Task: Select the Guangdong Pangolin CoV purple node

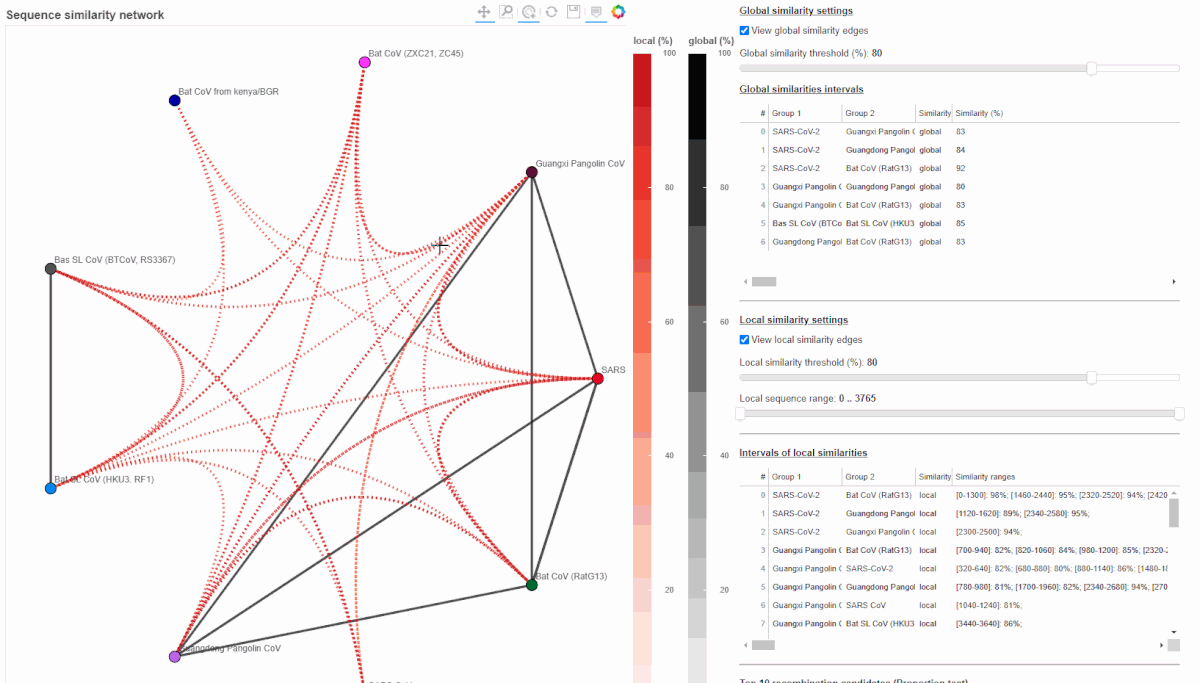Action: point(175,656)
